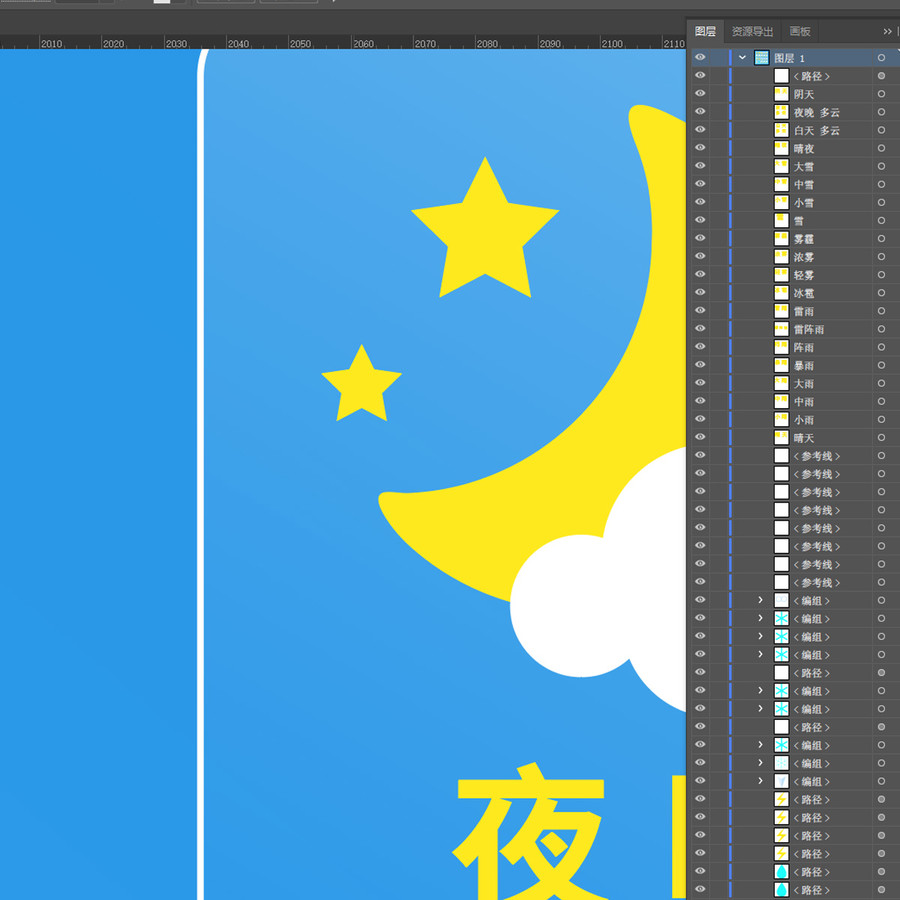This screenshot has width=900, height=900.
Task: Toggle visibility of the 冰雹 item
Action: click(700, 293)
